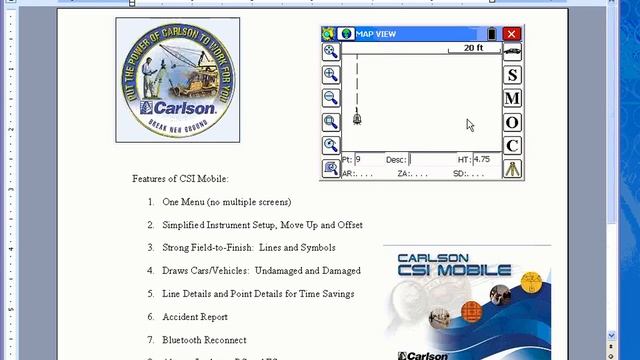Zoom out with minus magnifier icon

pos(331,98)
